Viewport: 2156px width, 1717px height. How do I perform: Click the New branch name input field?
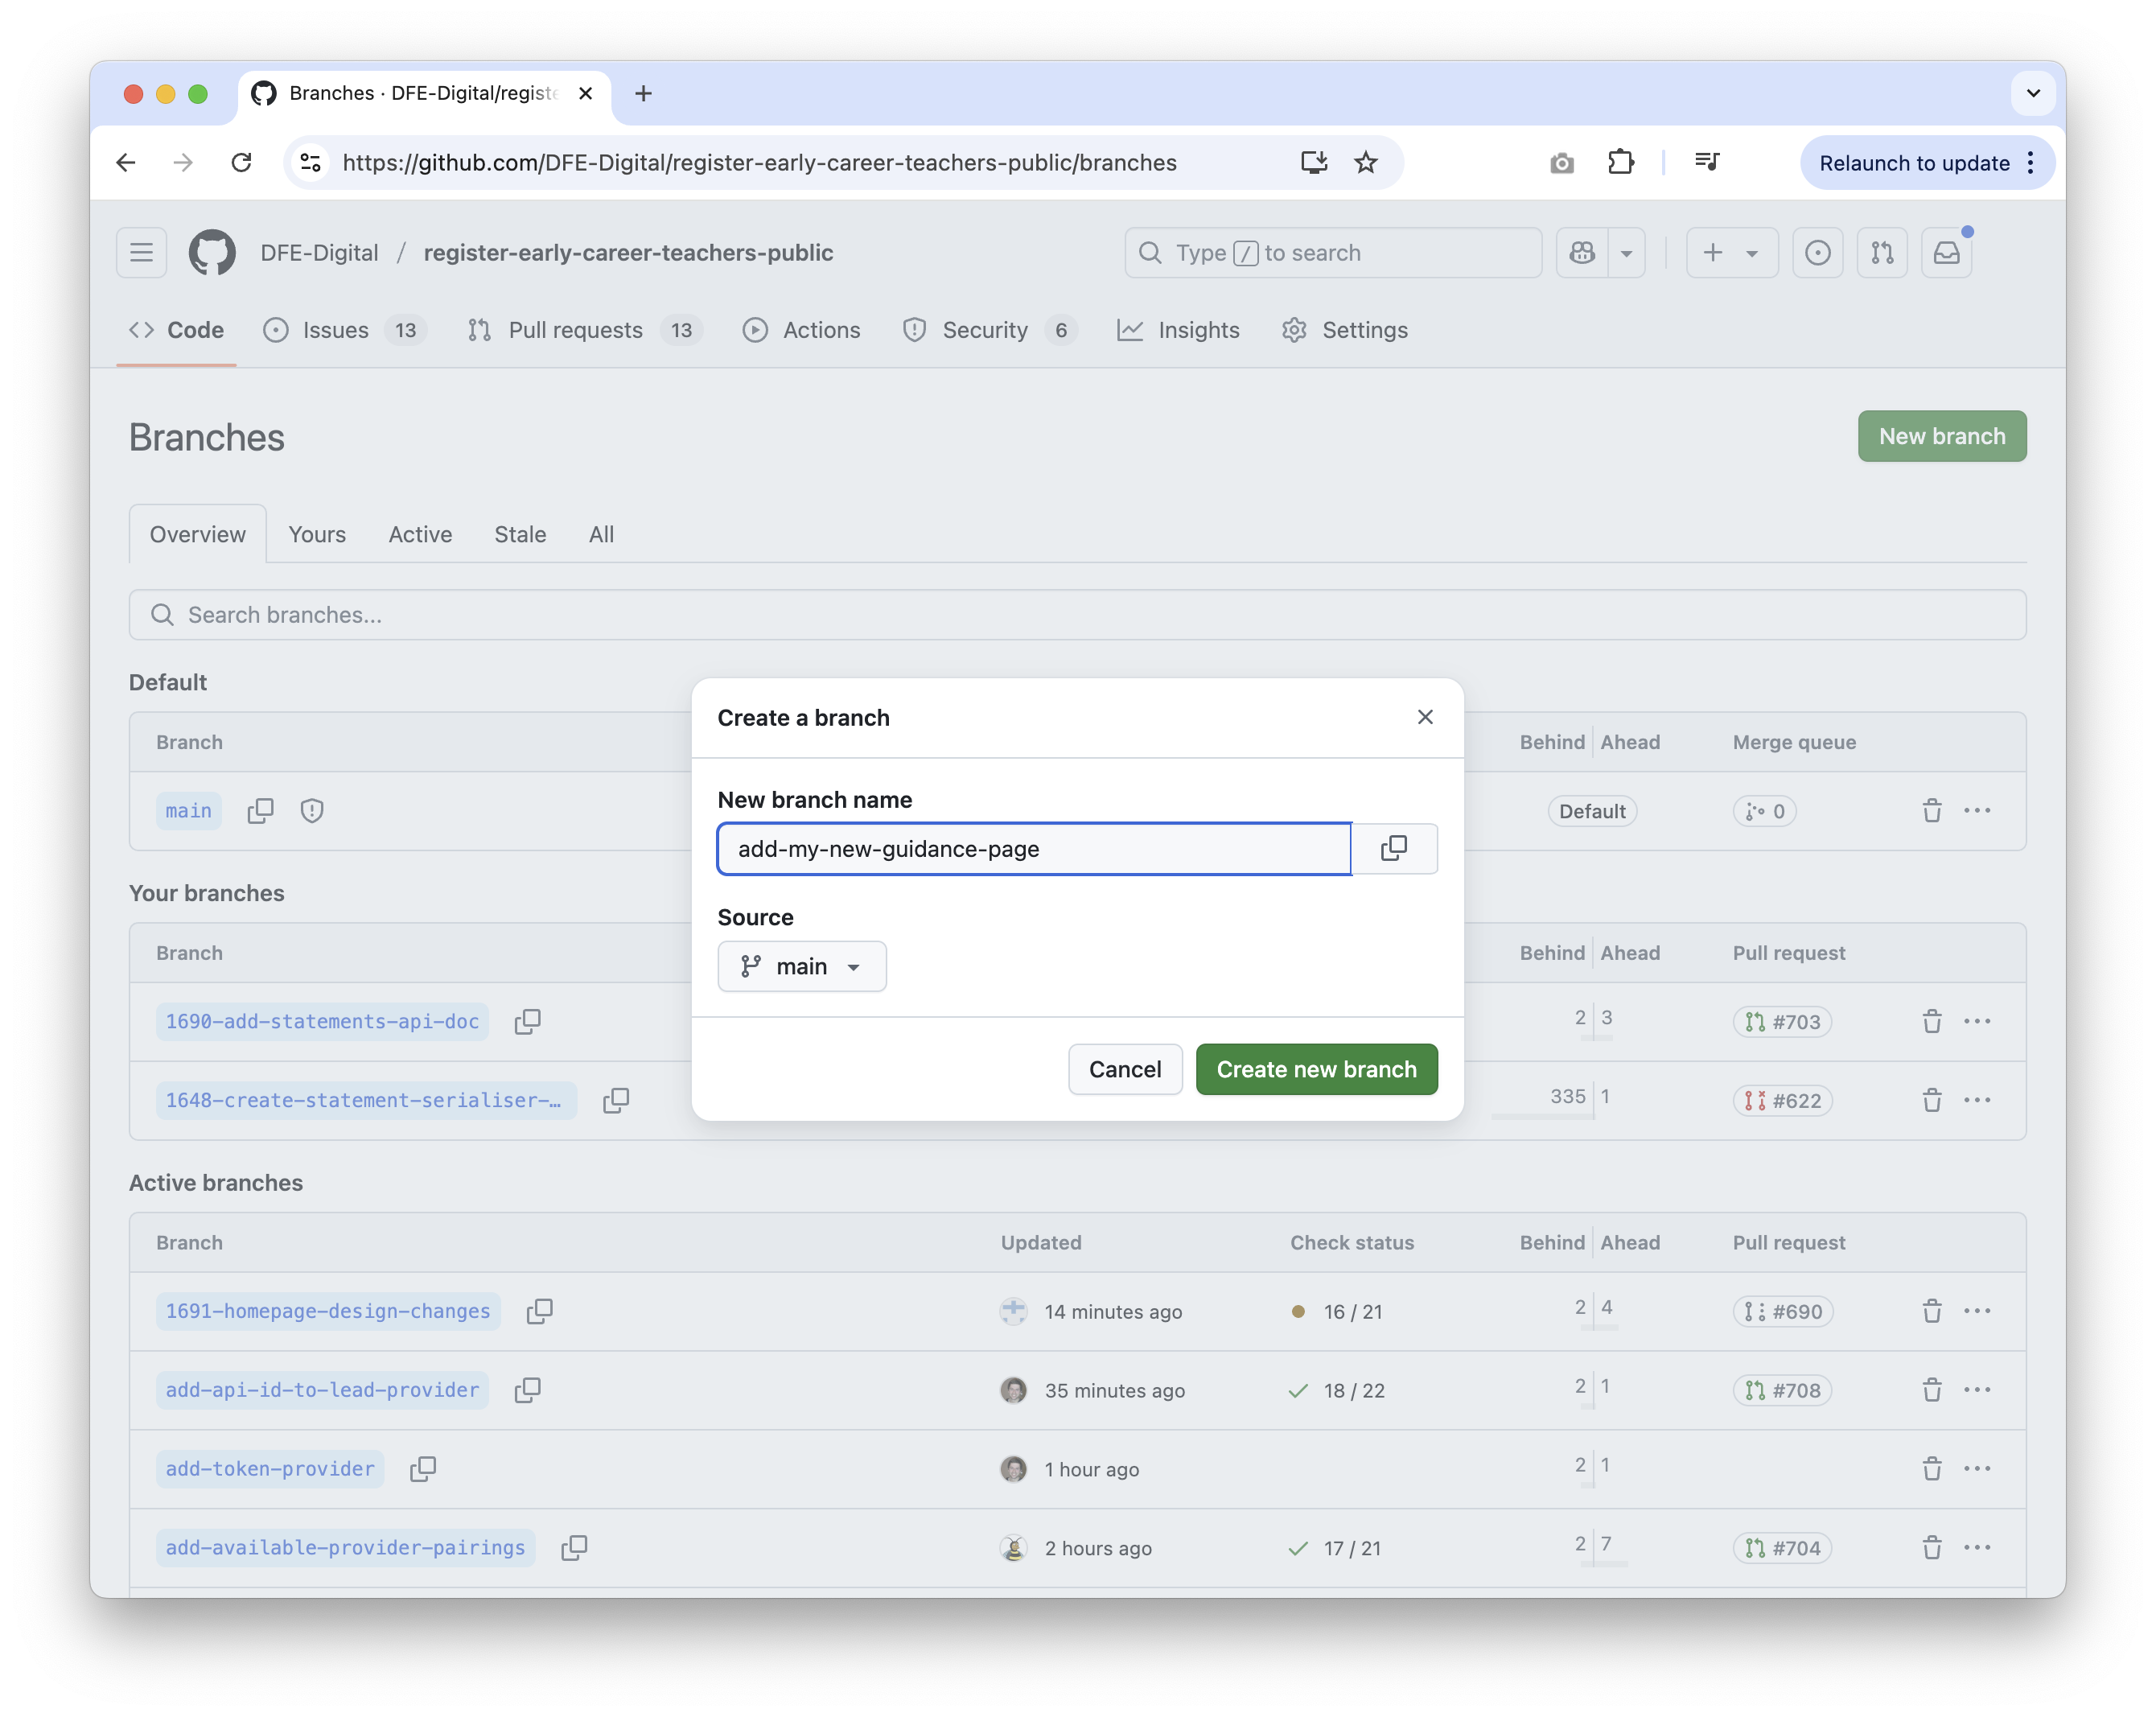pos(1034,849)
